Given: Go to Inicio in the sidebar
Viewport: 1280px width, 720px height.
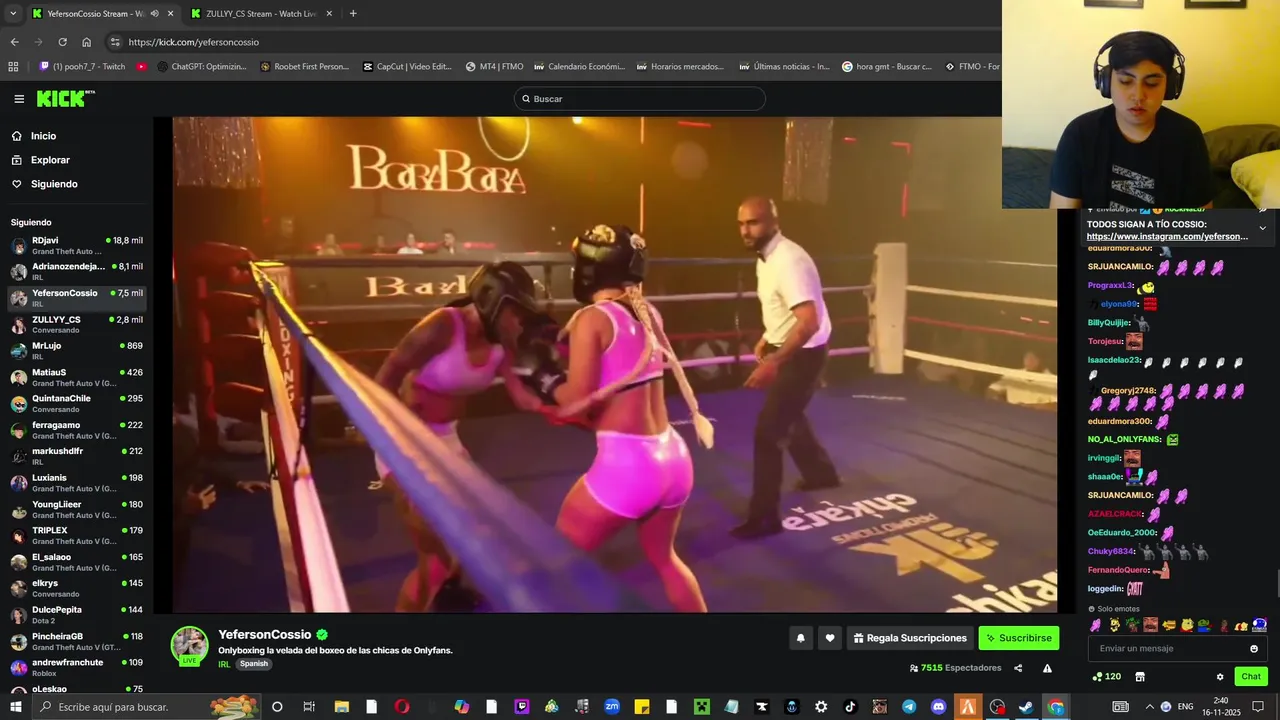Looking at the screenshot, I should coord(43,136).
